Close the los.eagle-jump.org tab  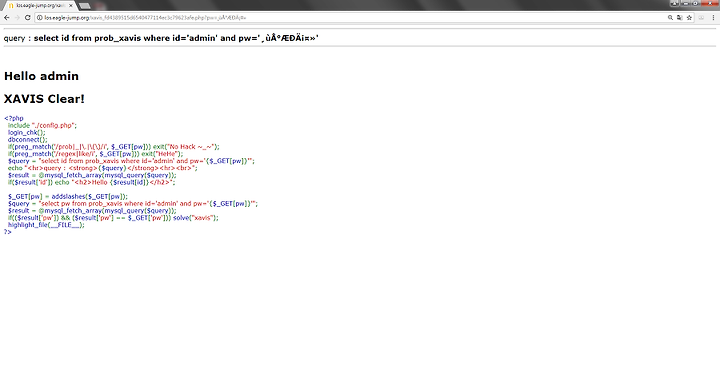[71, 6]
